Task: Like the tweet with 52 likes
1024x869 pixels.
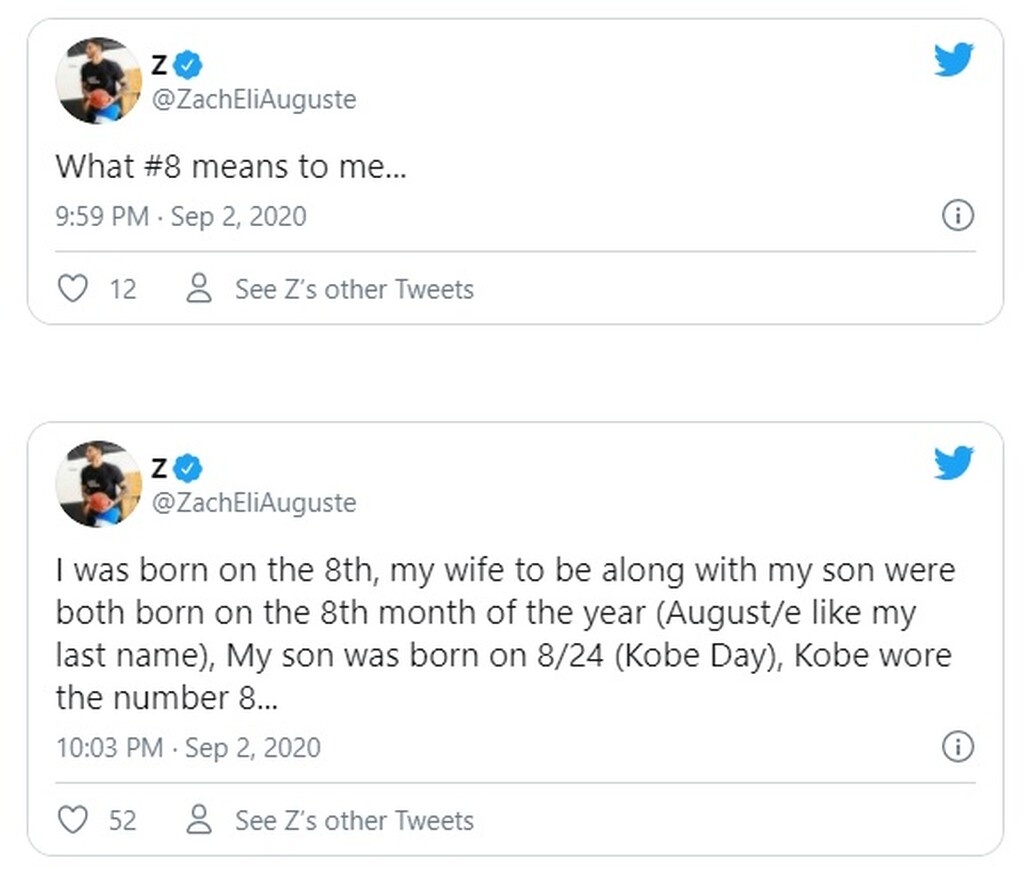Action: [x=72, y=820]
